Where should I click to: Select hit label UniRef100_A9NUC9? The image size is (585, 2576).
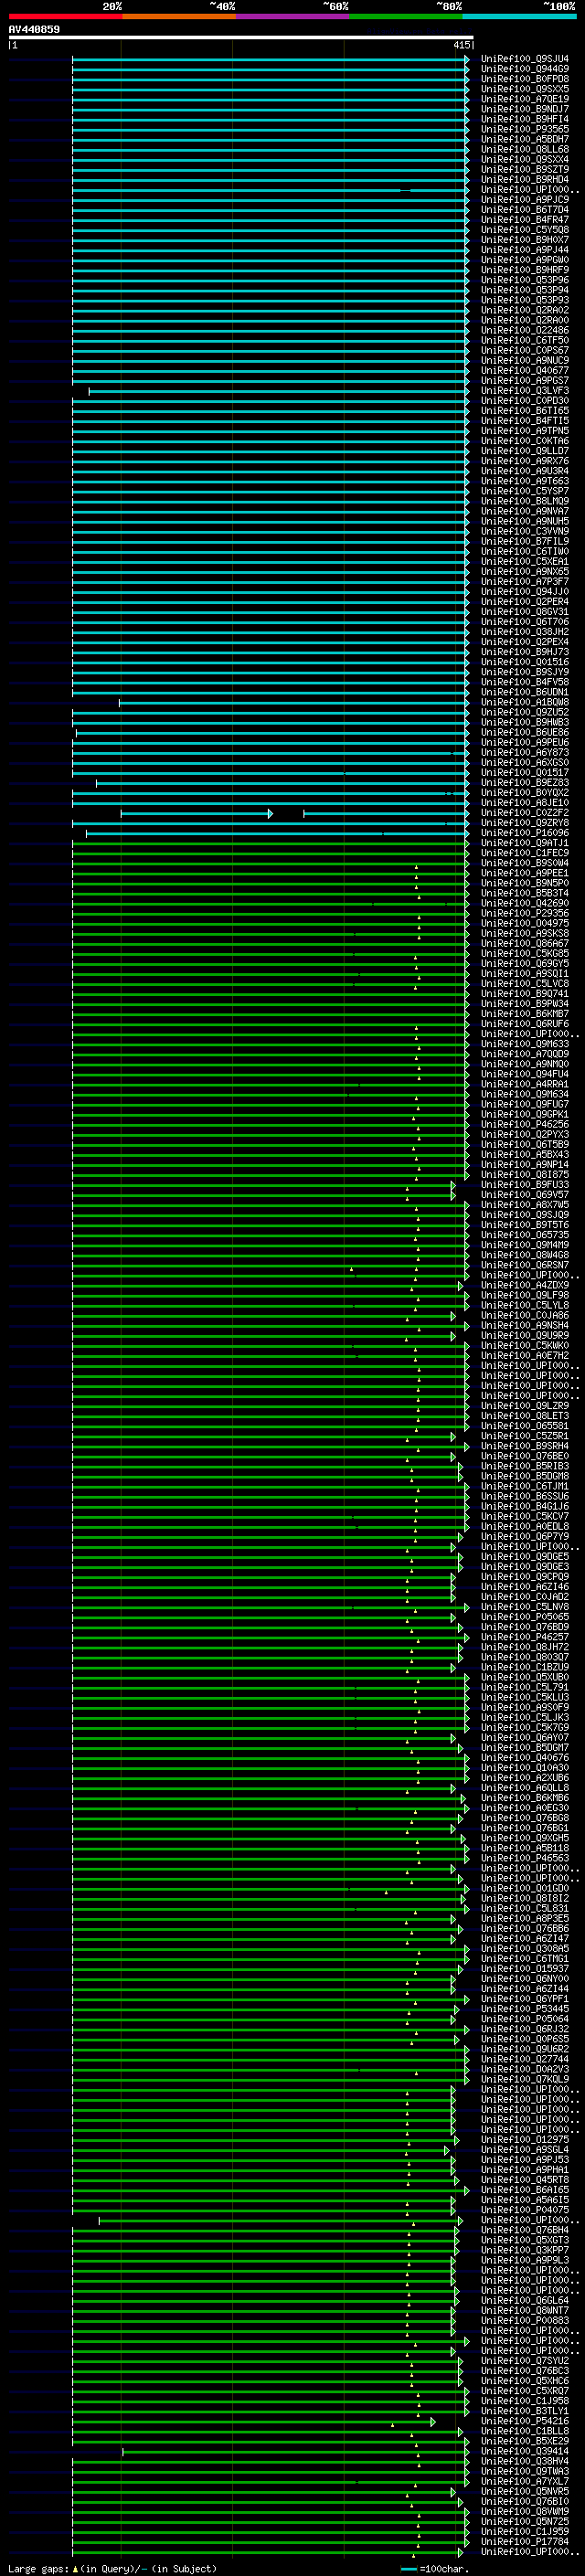pyautogui.click(x=525, y=361)
